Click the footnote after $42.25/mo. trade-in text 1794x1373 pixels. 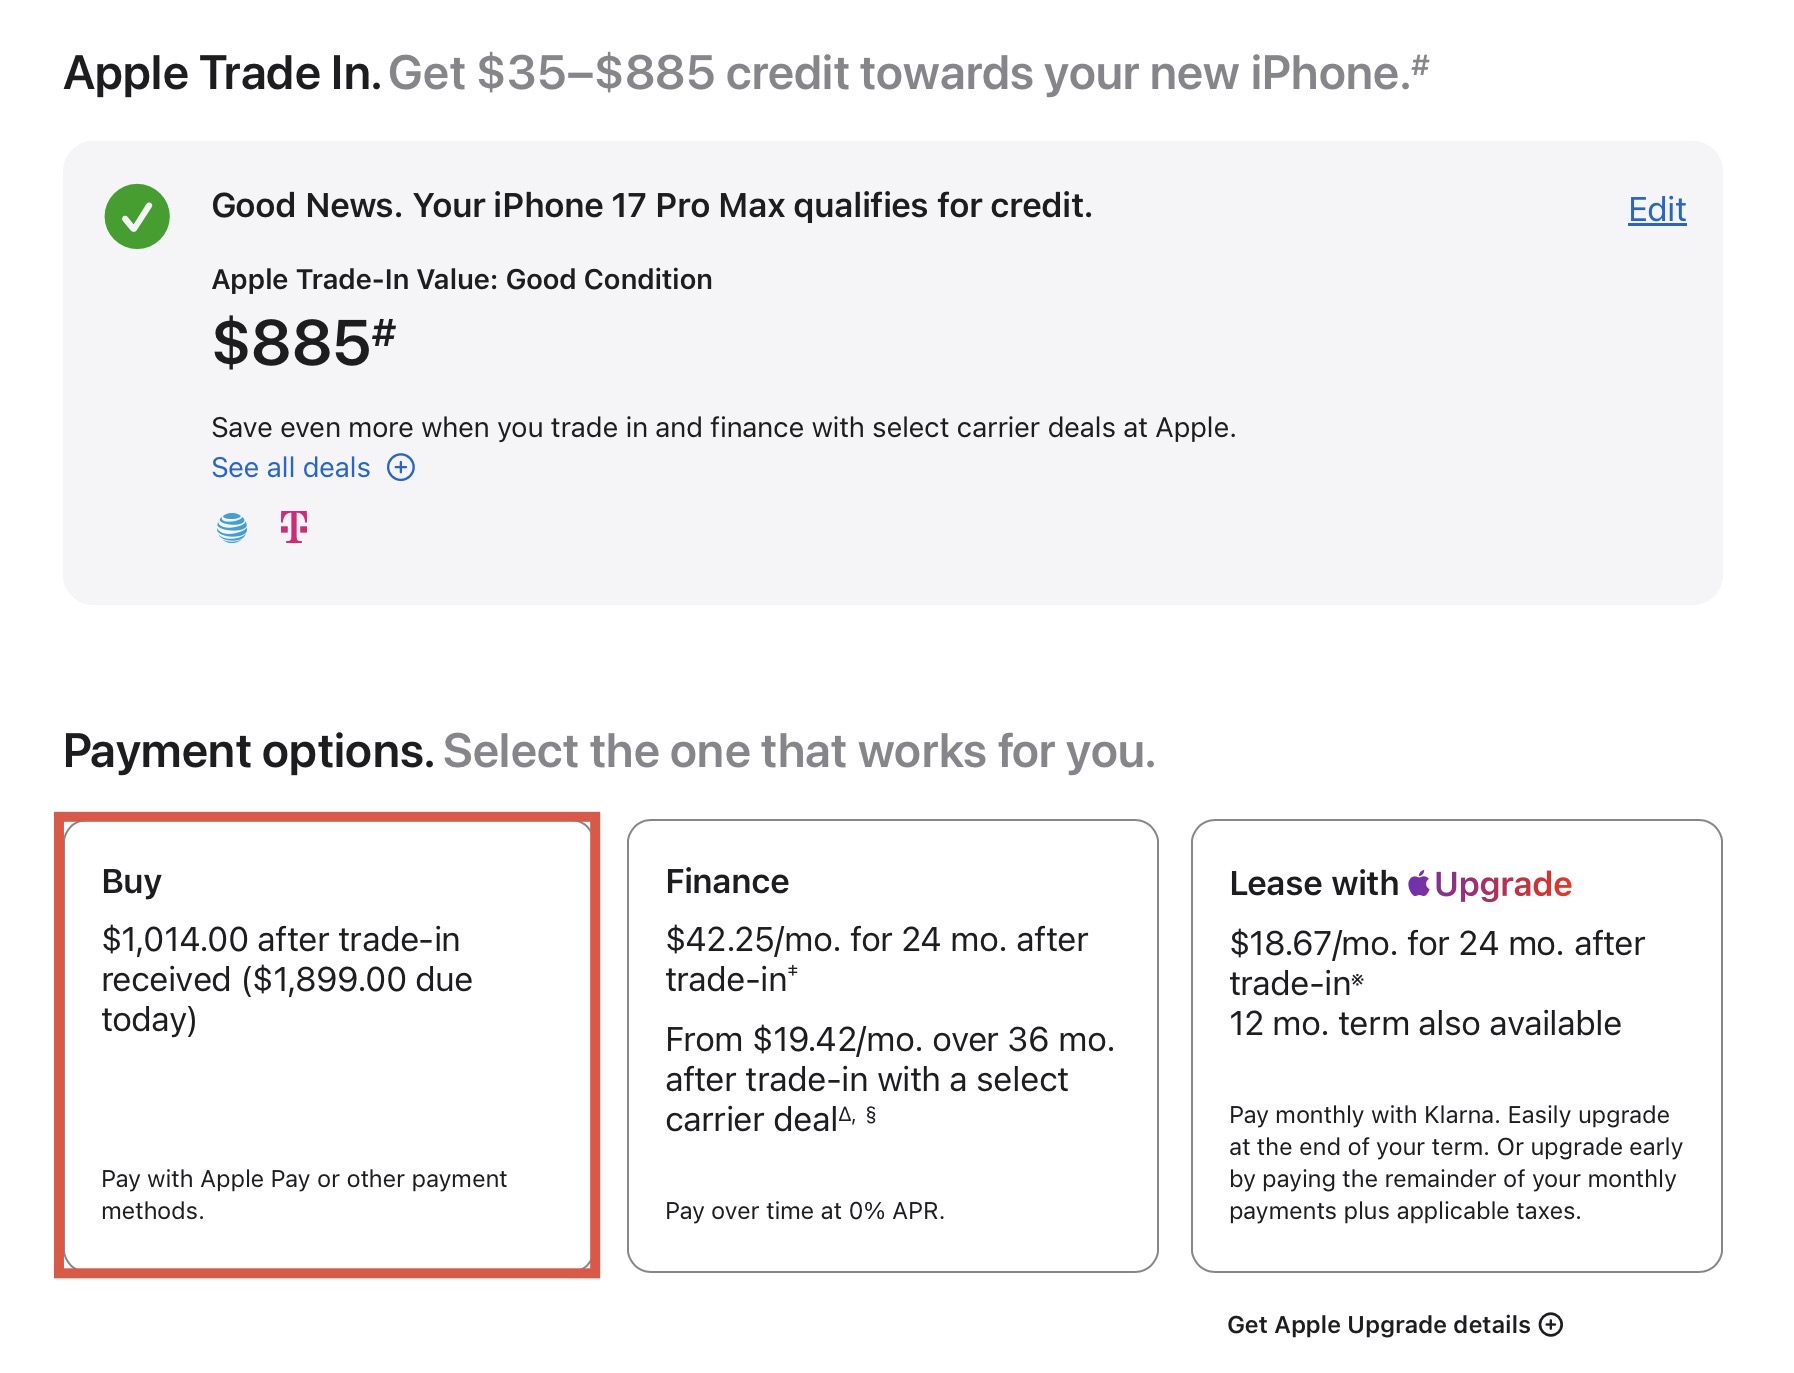pyautogui.click(x=793, y=969)
